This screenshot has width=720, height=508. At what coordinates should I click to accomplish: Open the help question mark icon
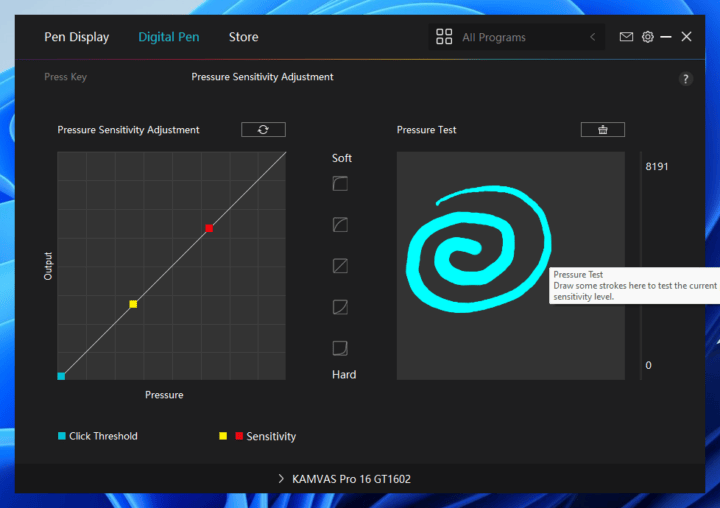685,79
